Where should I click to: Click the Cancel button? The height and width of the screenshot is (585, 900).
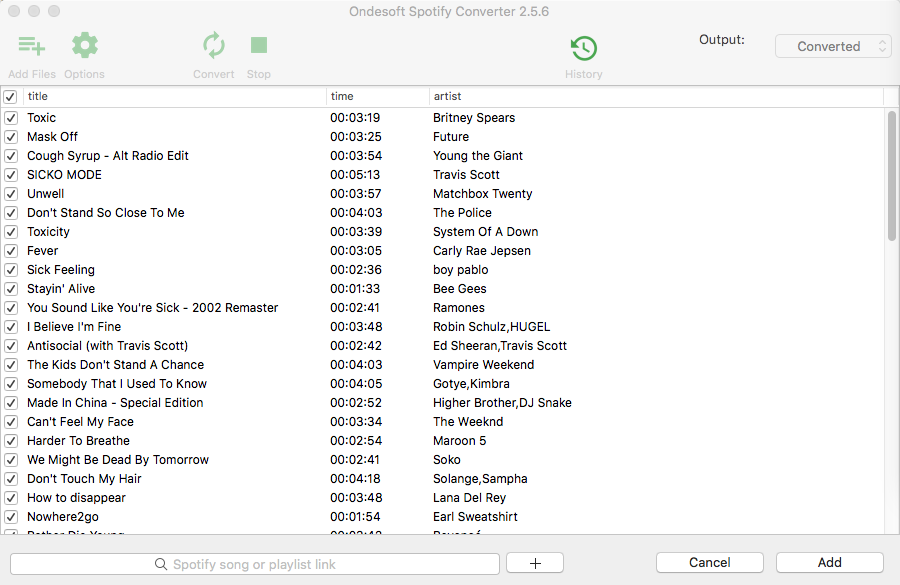pyautogui.click(x=710, y=563)
